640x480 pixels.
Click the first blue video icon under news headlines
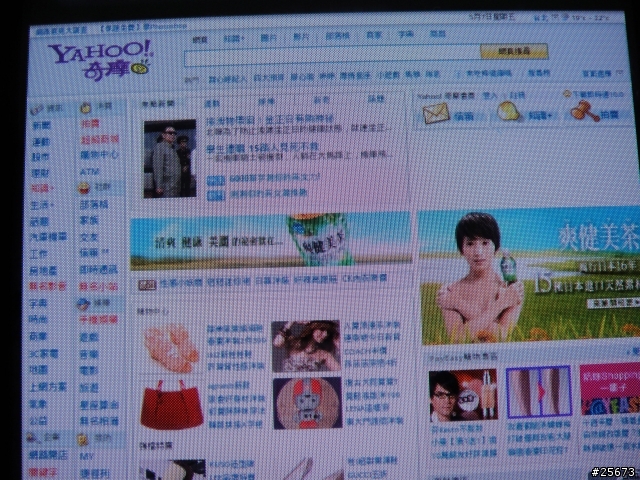(x=216, y=180)
